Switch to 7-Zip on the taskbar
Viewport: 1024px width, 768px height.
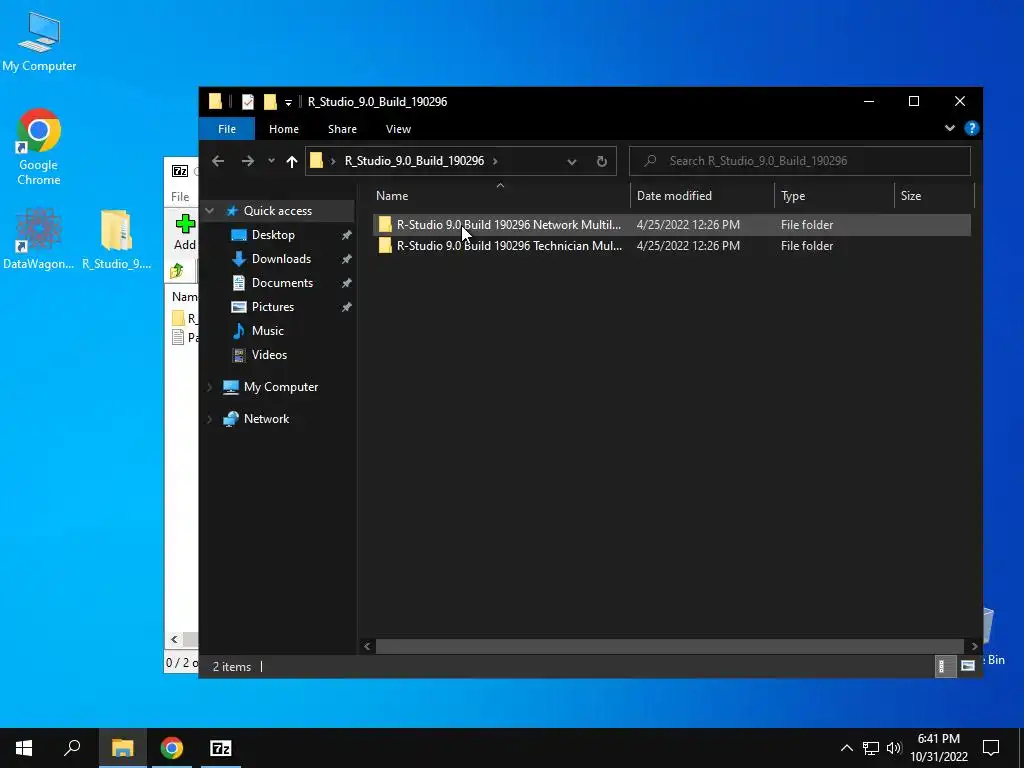pos(221,748)
